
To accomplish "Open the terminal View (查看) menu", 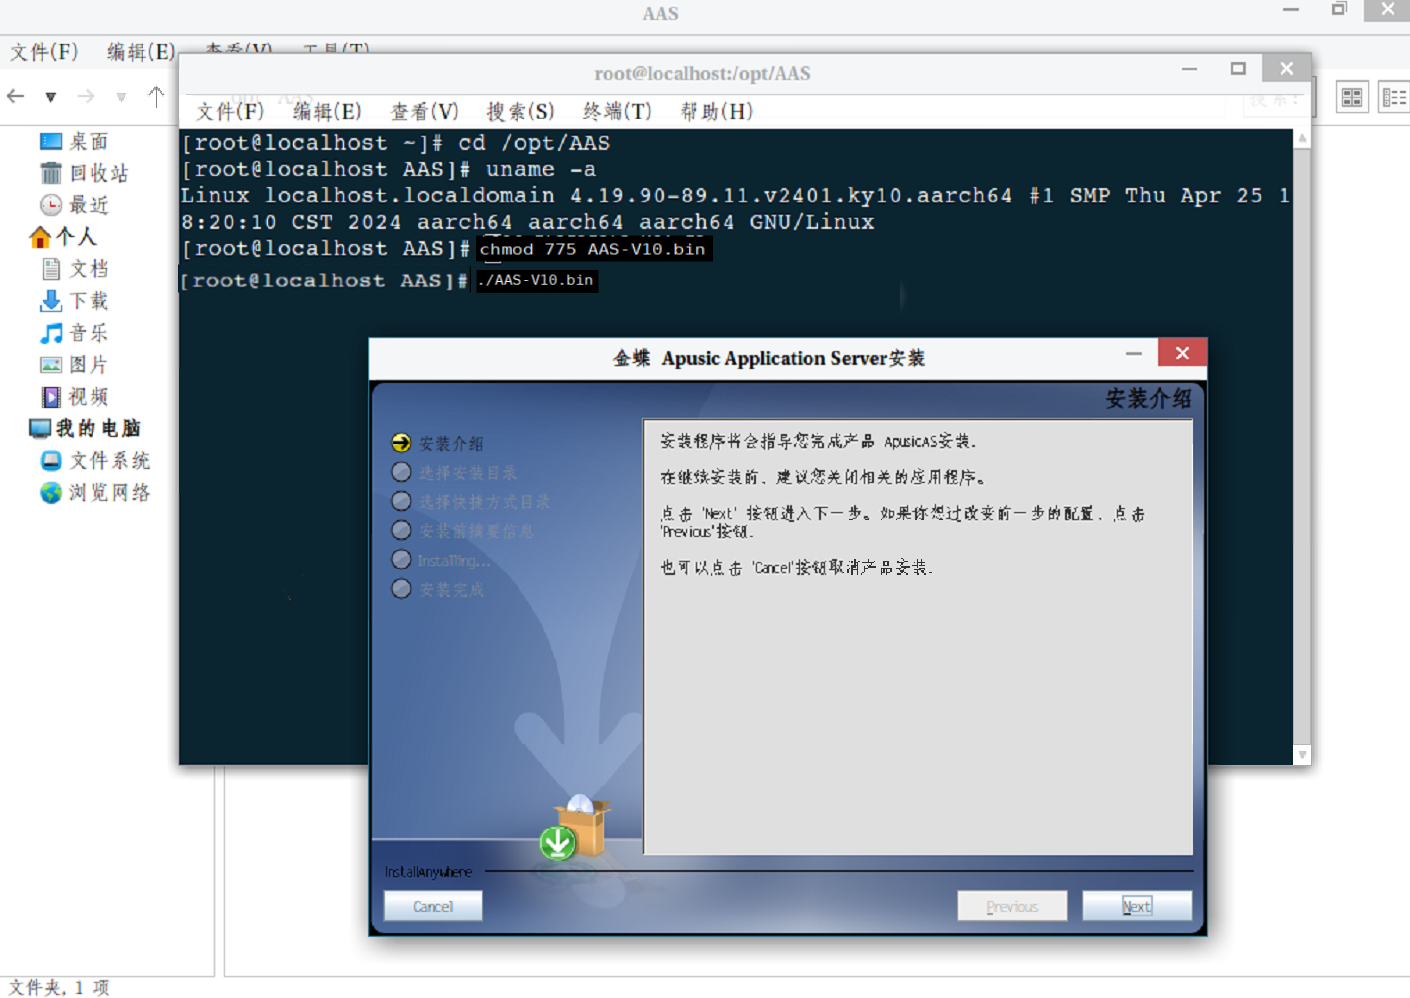I will 424,111.
